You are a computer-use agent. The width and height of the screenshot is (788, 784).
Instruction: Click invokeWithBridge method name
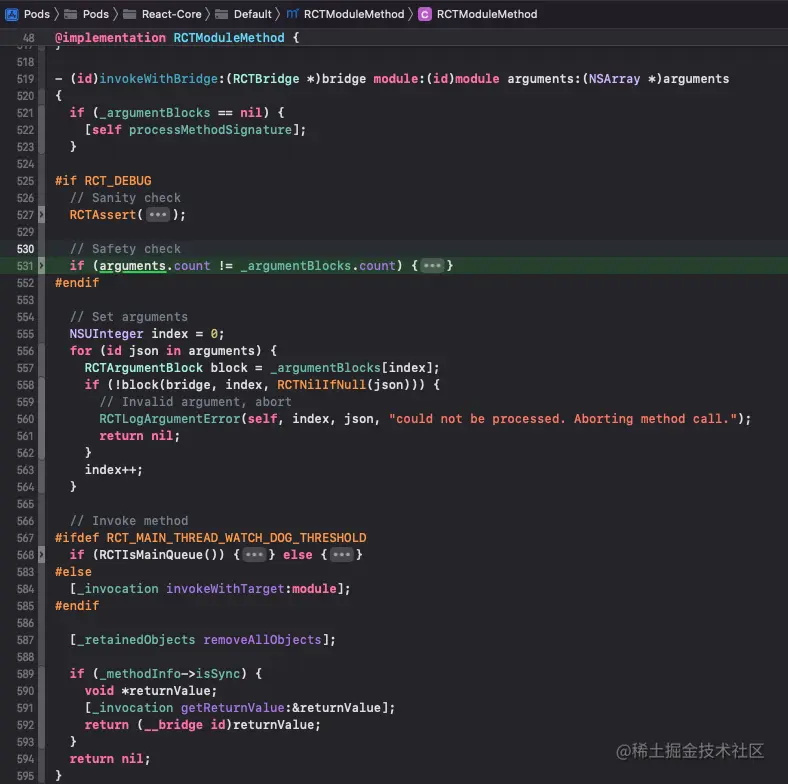coord(158,79)
